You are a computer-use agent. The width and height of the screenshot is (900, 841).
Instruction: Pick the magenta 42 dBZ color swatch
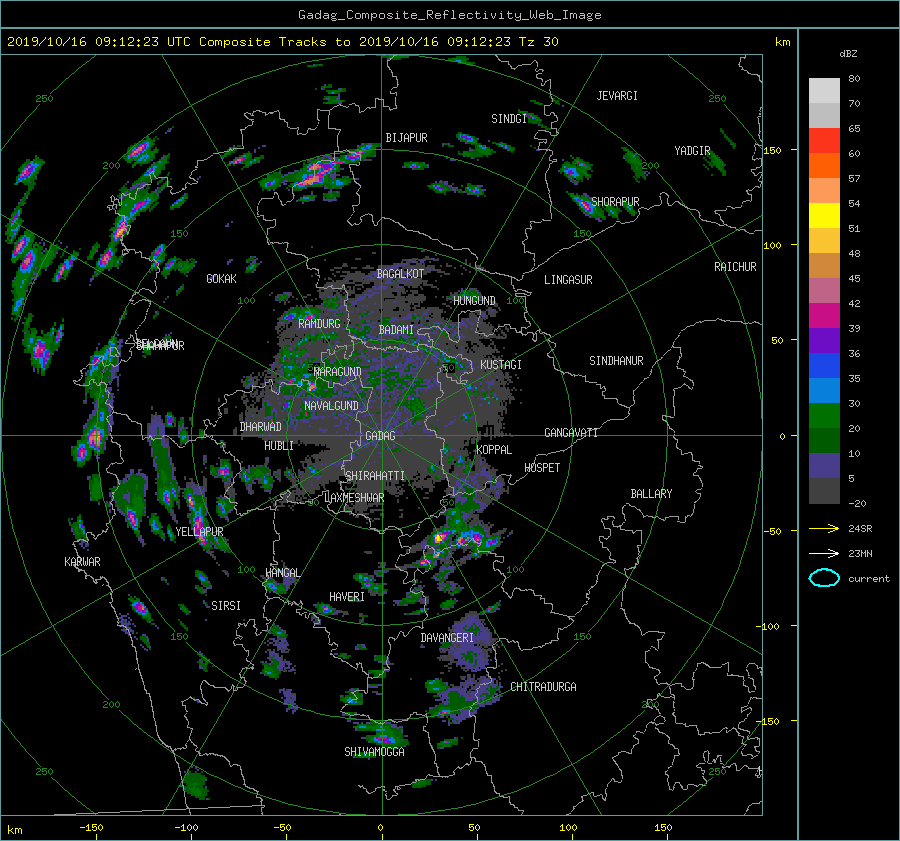pyautogui.click(x=824, y=315)
